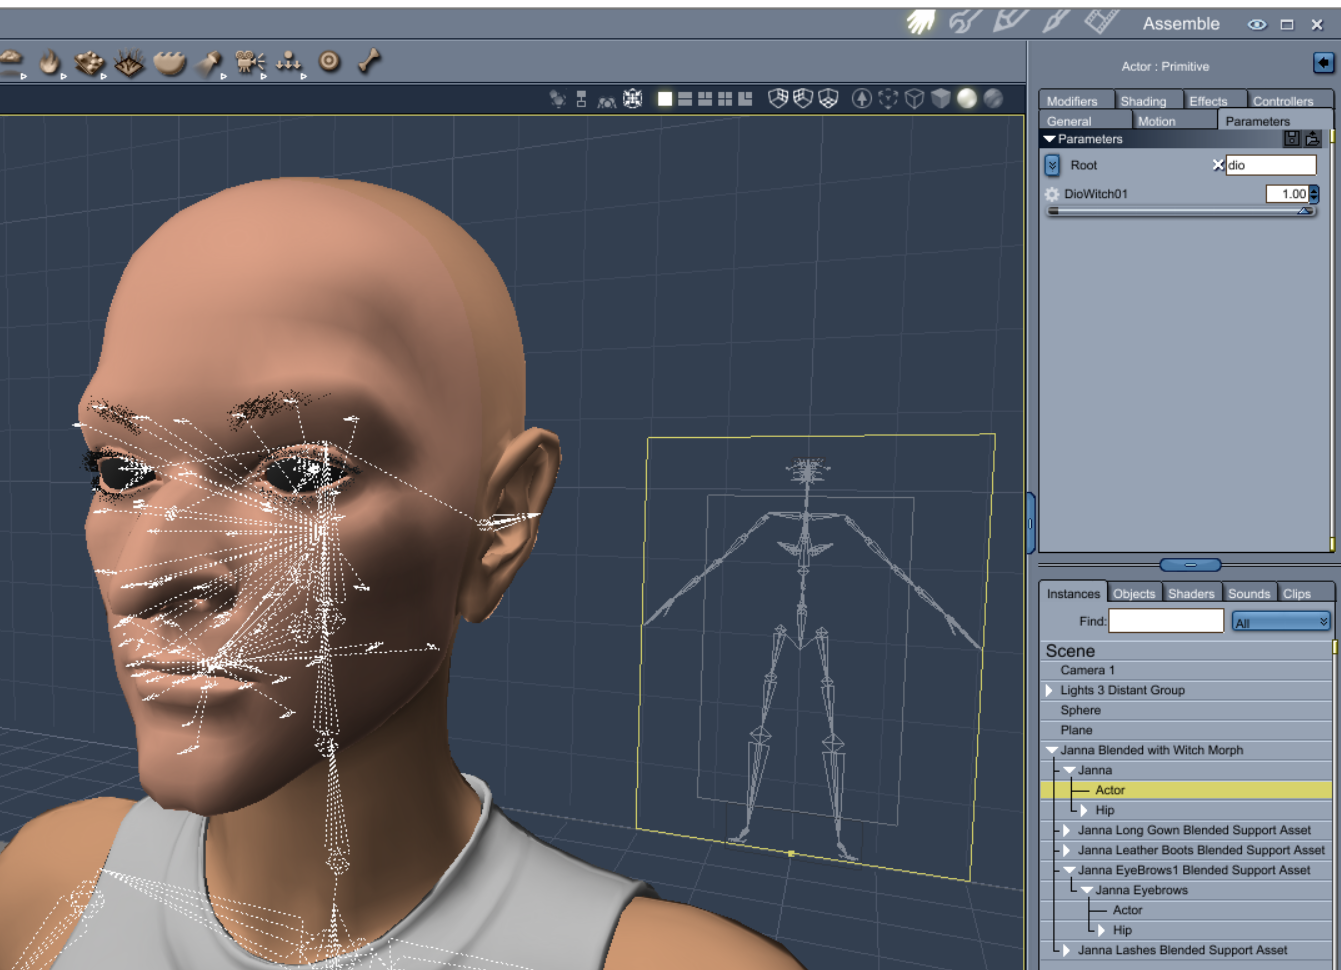Clear the parameter filter with the X icon
Viewport: 1341px width, 970px height.
coord(1218,165)
